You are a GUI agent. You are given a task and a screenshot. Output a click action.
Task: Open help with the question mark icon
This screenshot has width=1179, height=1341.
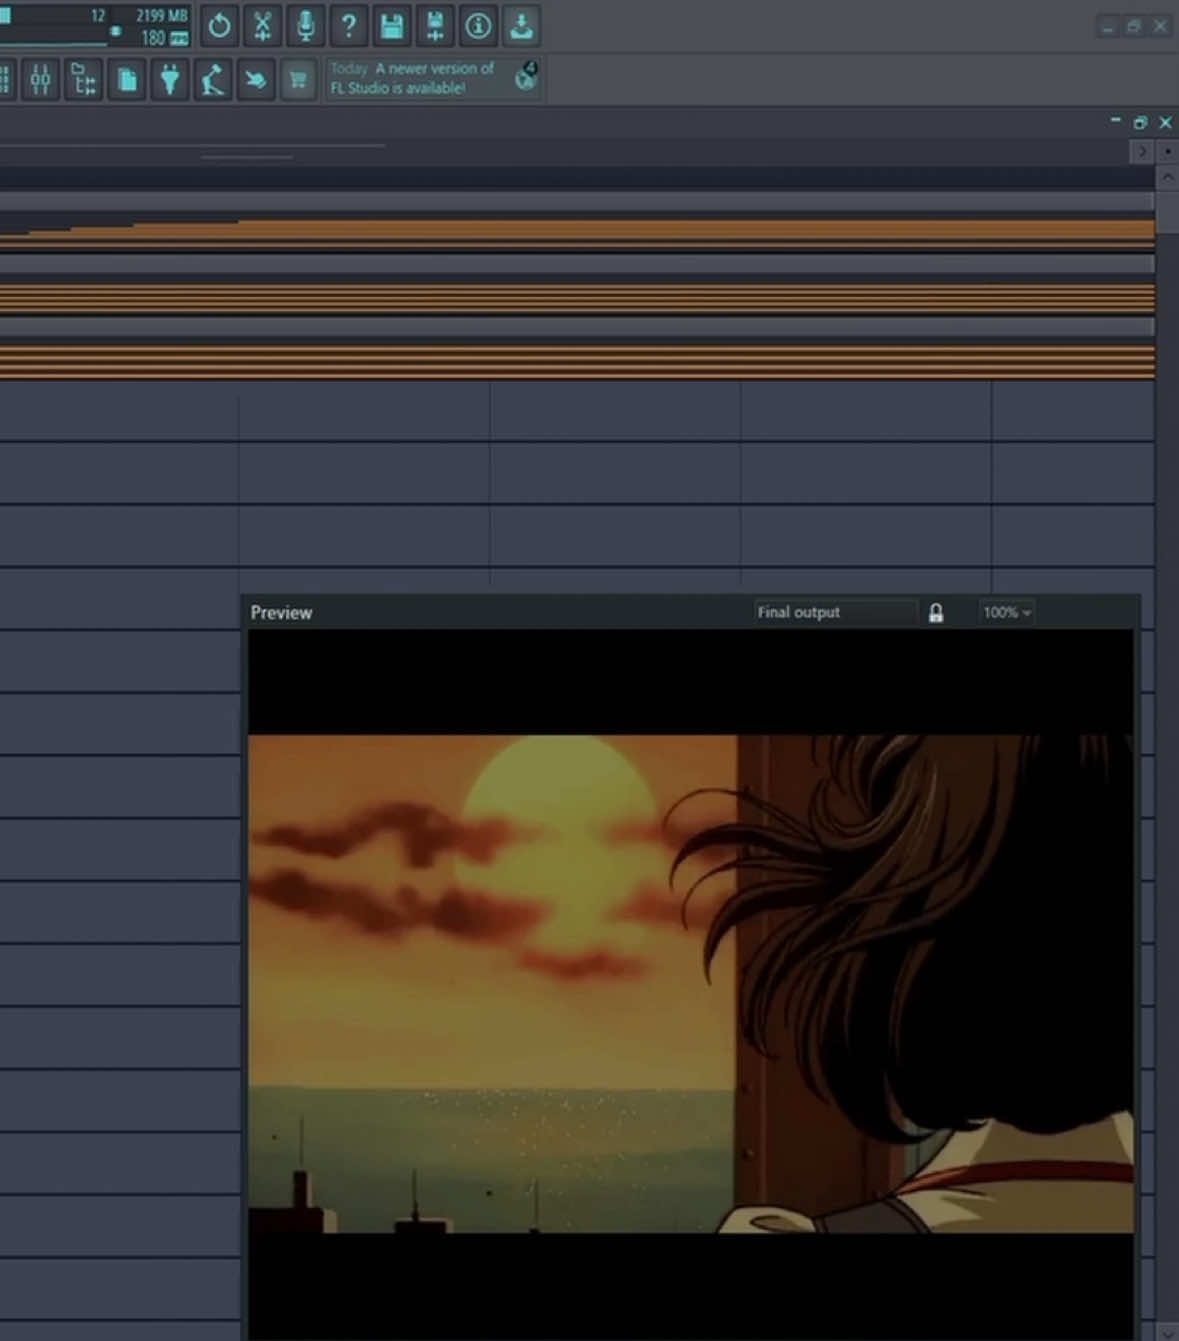tap(348, 26)
